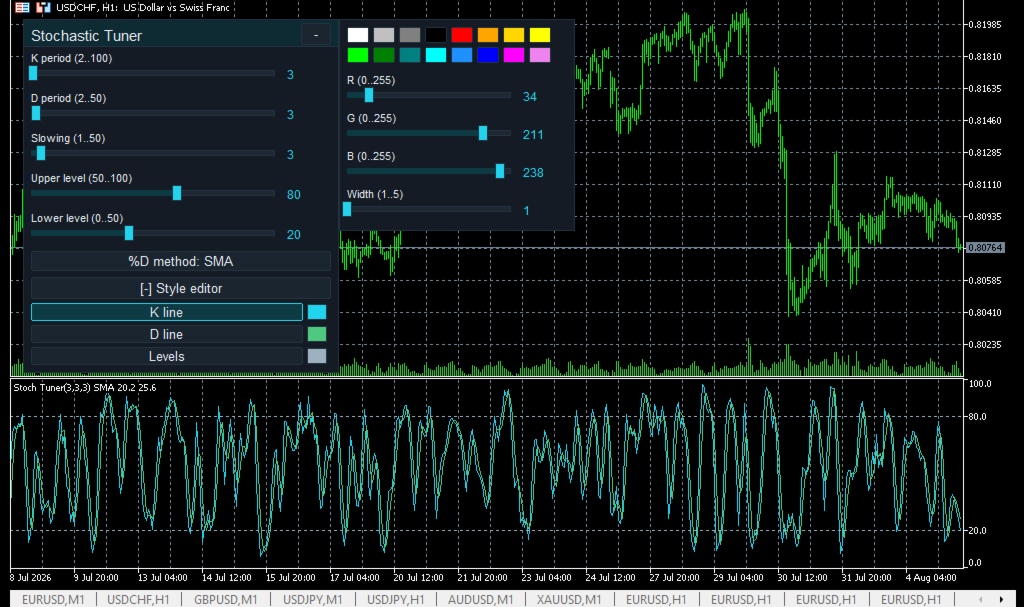This screenshot has height=607, width=1024.
Task: Select the Levels style row
Action: (167, 356)
